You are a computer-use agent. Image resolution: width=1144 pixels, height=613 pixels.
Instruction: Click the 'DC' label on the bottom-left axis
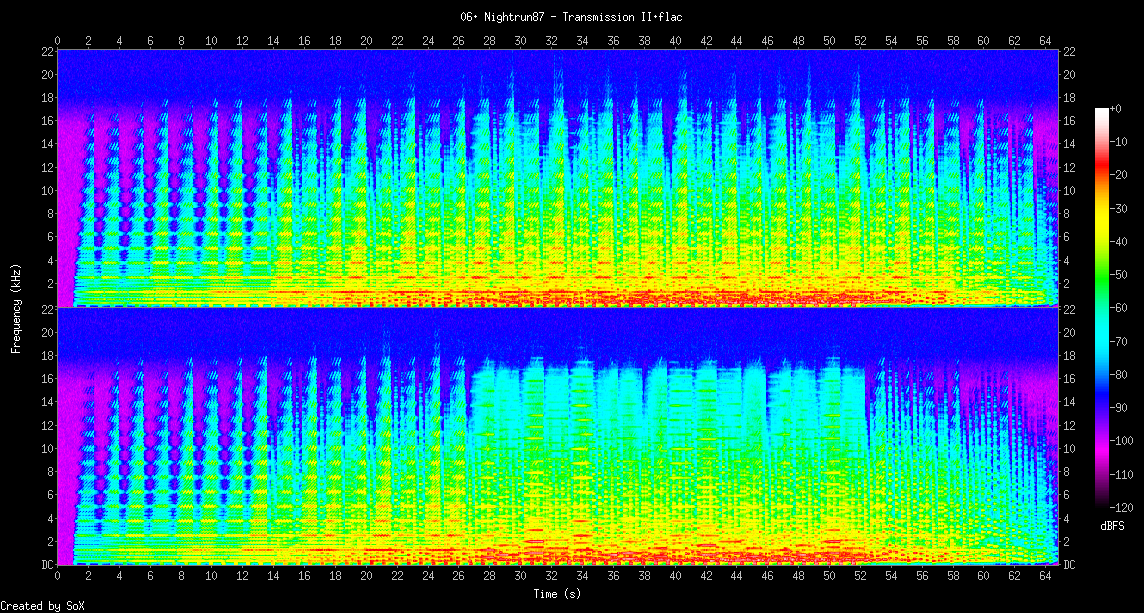click(47, 565)
